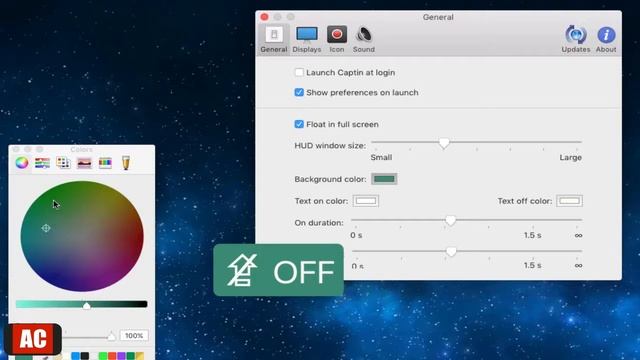
Task: Click the infinity mark under On duration
Action: 578,236
